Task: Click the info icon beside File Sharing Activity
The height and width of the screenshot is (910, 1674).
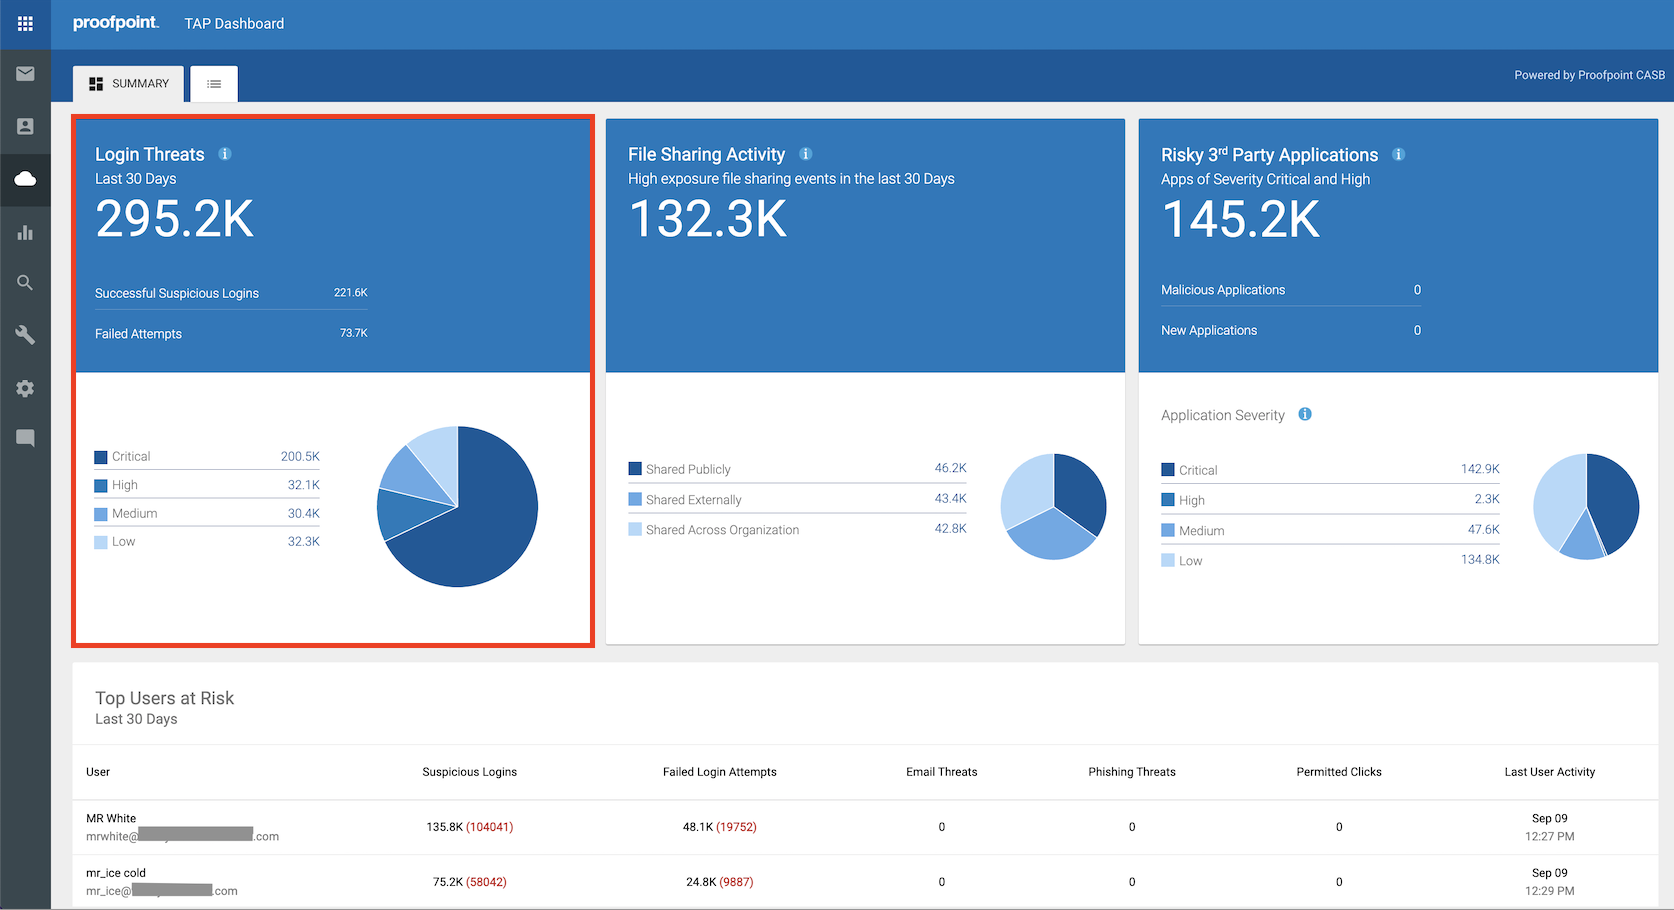Action: pyautogui.click(x=806, y=153)
